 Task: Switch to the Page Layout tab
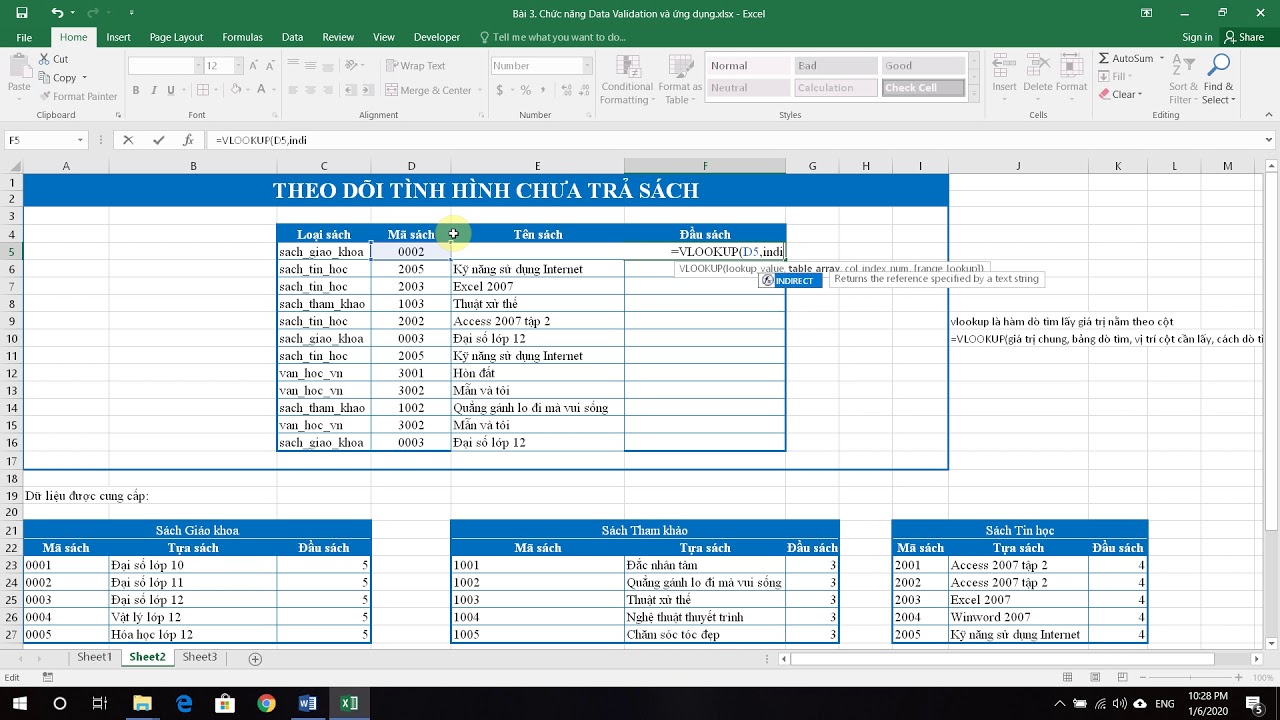pyautogui.click(x=176, y=37)
